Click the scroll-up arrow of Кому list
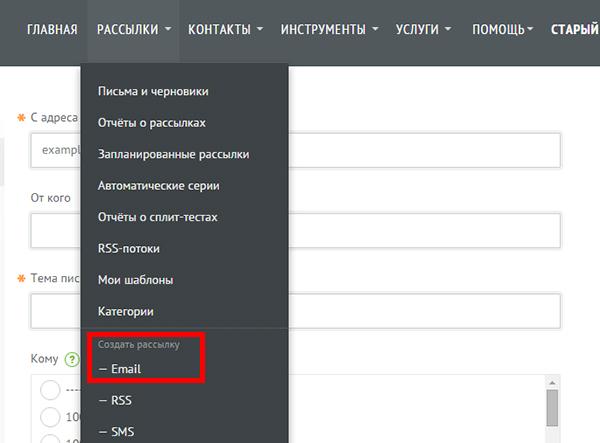Screen dimensions: 600x443 click(x=552, y=383)
